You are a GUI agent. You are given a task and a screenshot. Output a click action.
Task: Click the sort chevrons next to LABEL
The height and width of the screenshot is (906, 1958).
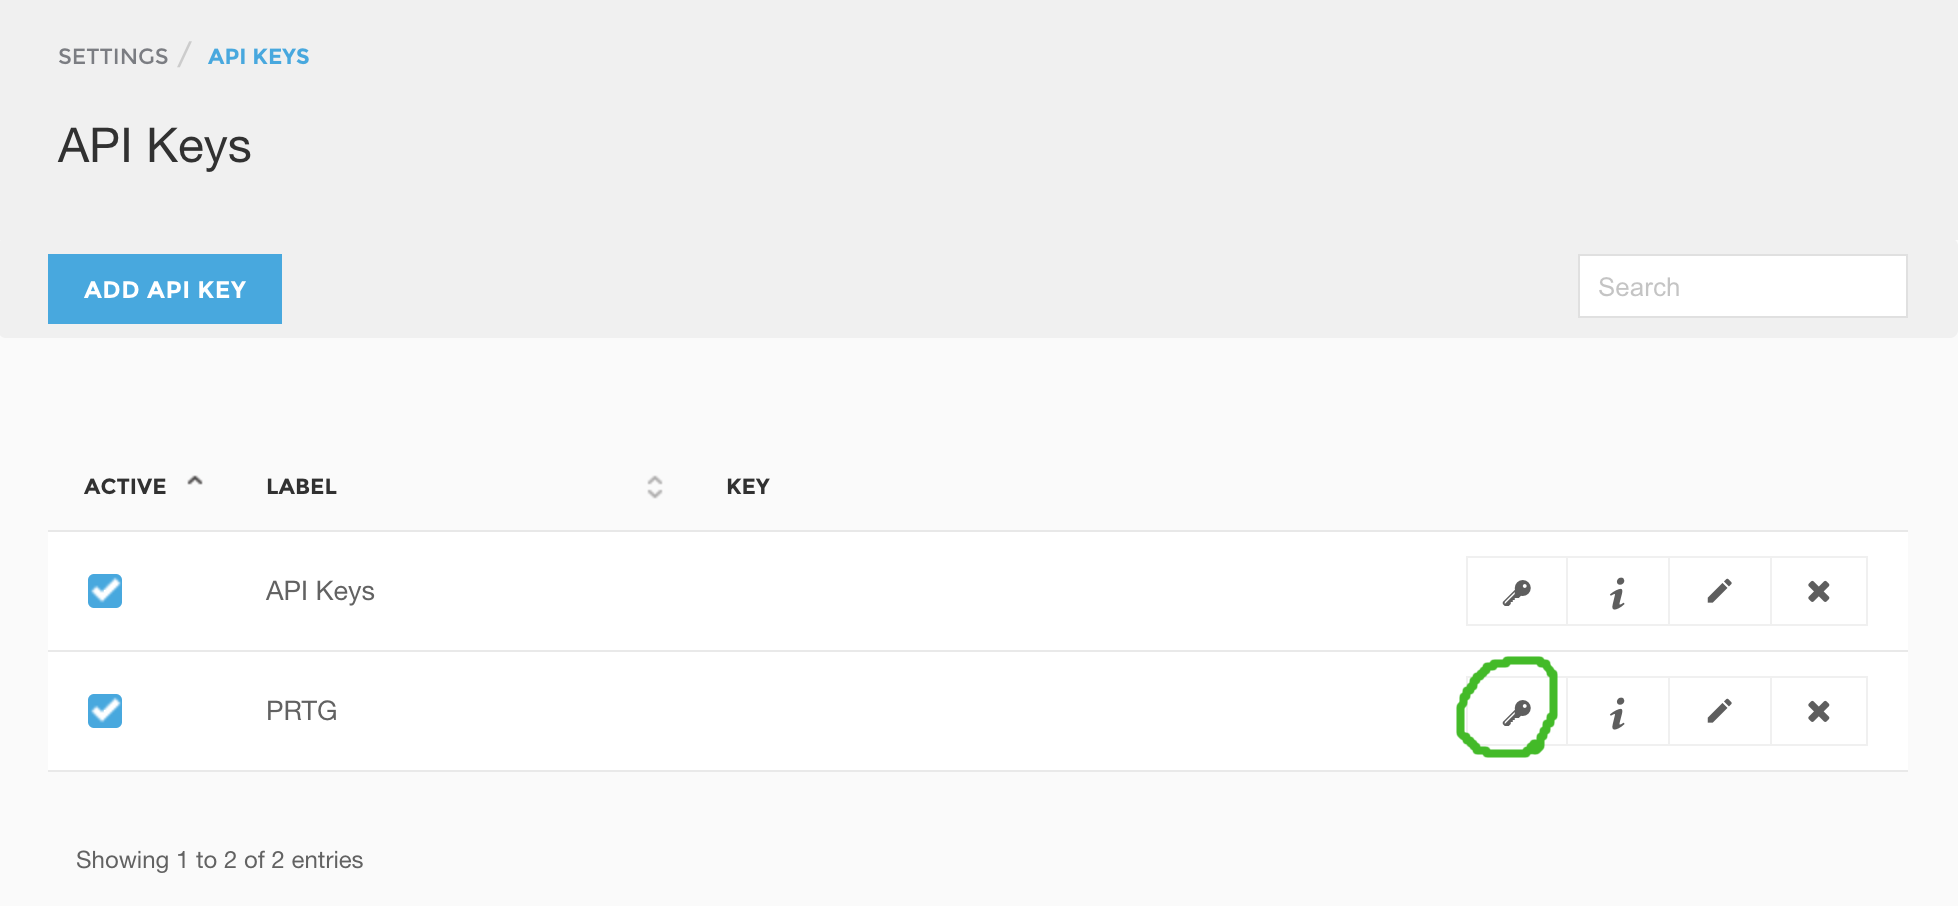[x=654, y=486]
